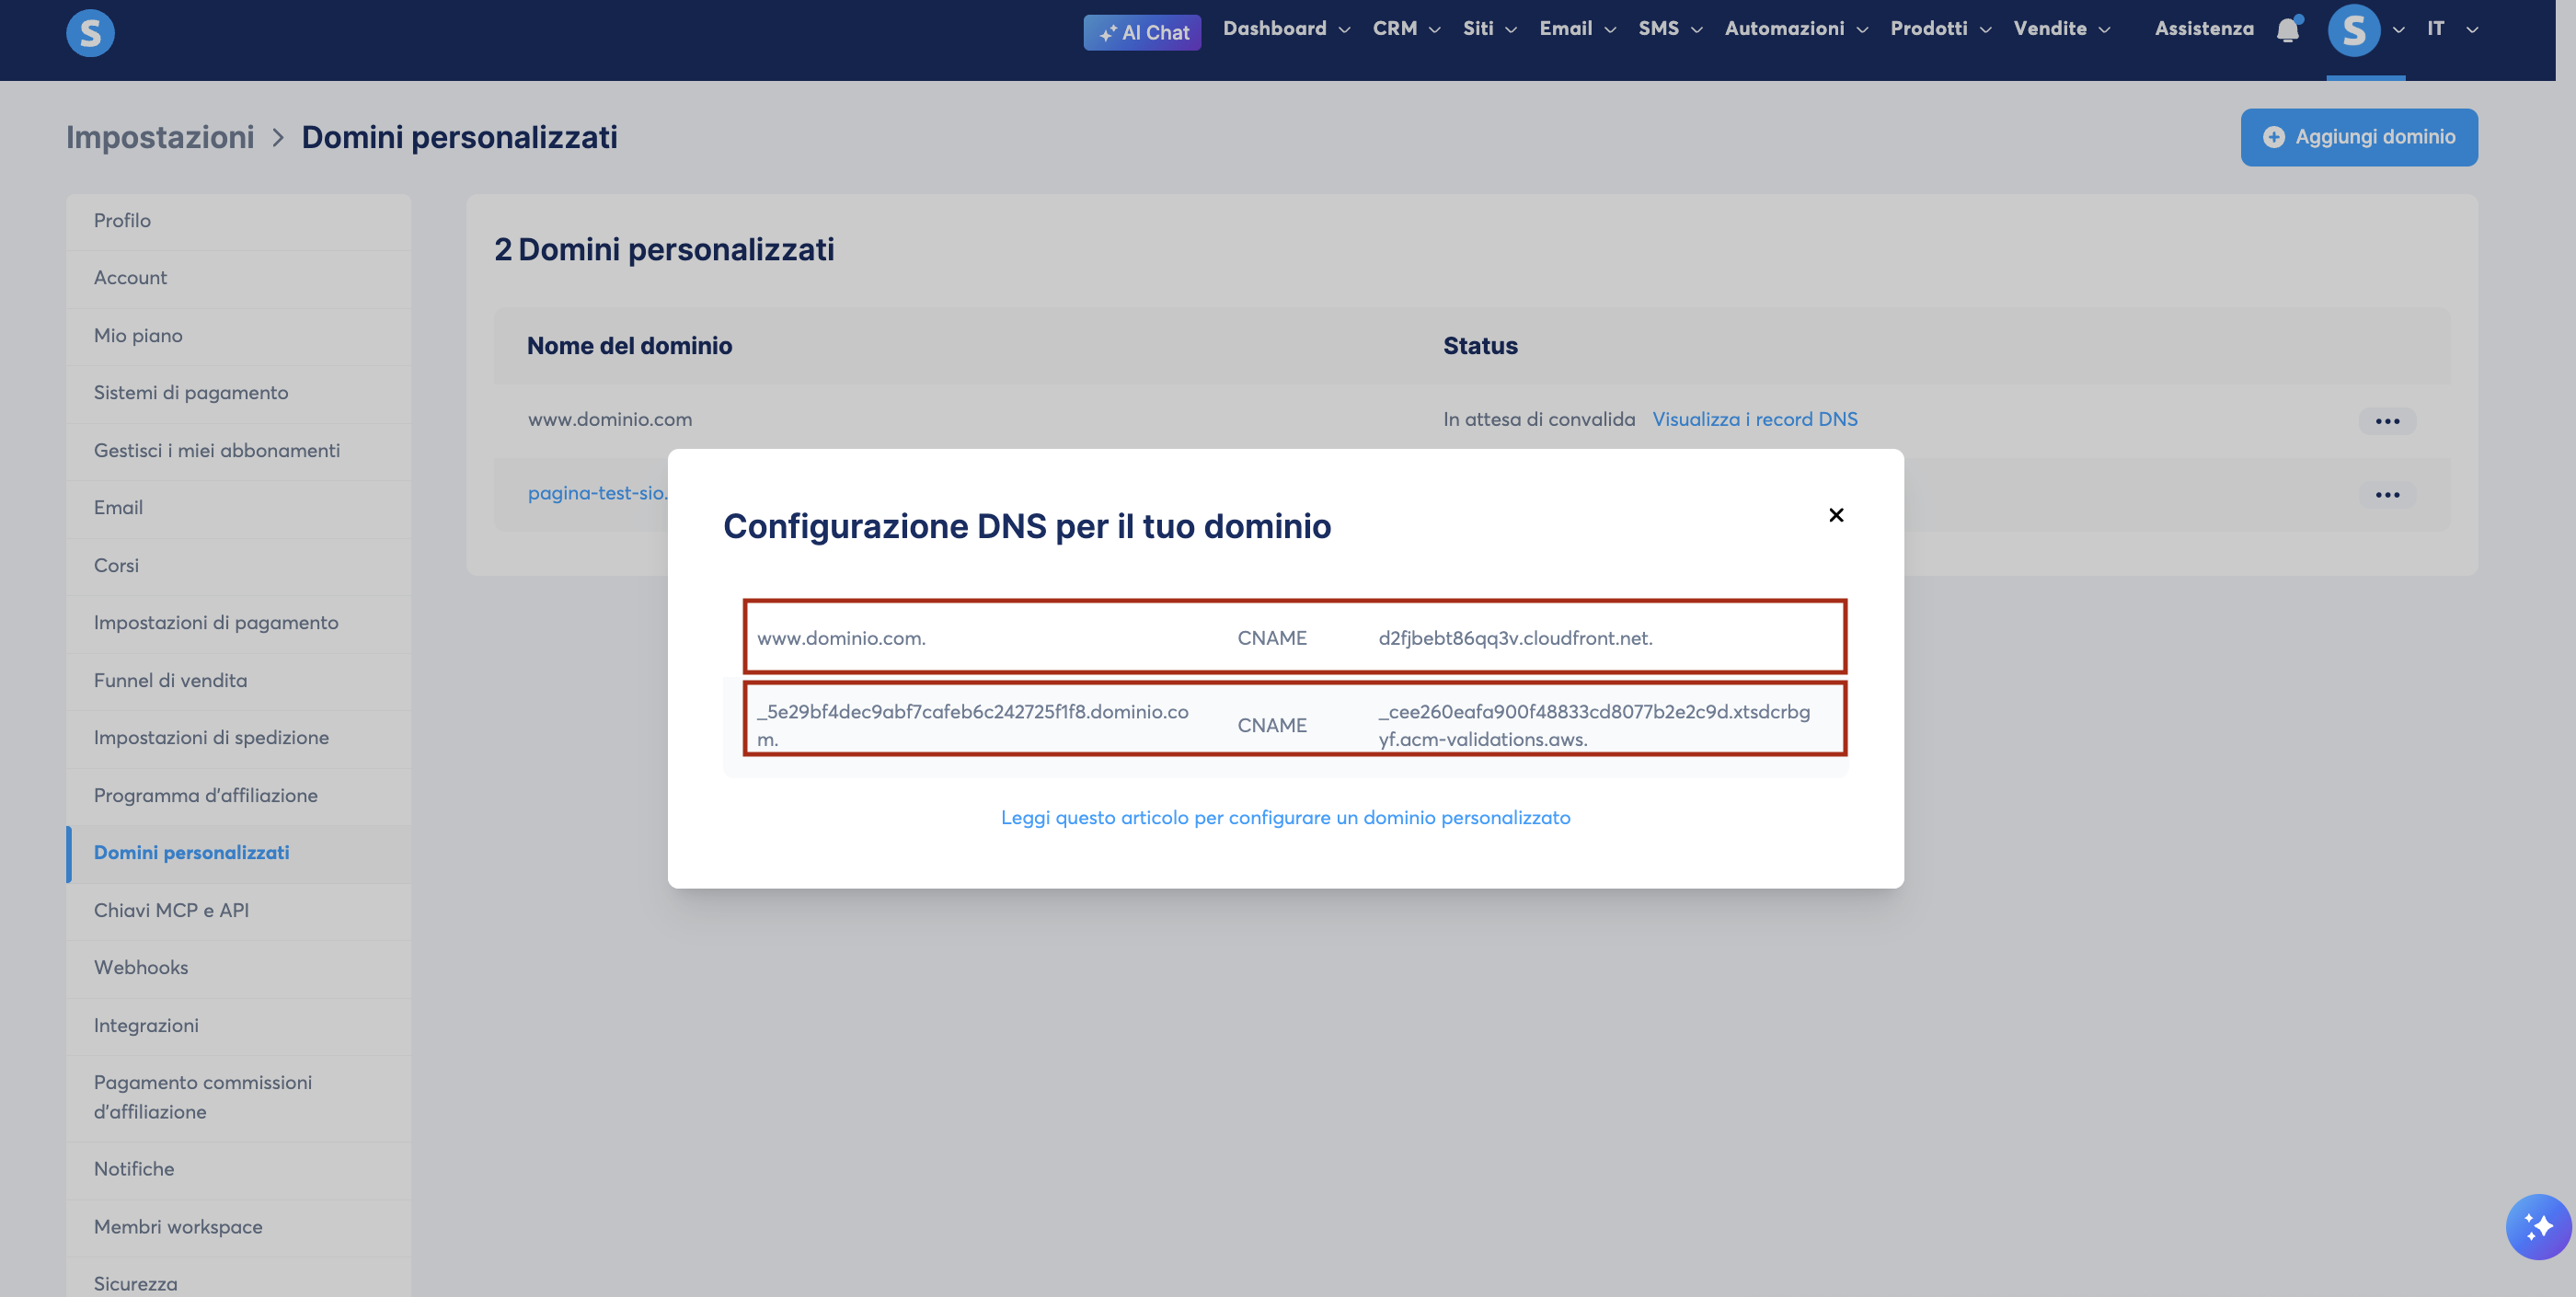Image resolution: width=2576 pixels, height=1297 pixels.
Task: Open the floating AI assistant sparkle button
Action: click(x=2538, y=1226)
